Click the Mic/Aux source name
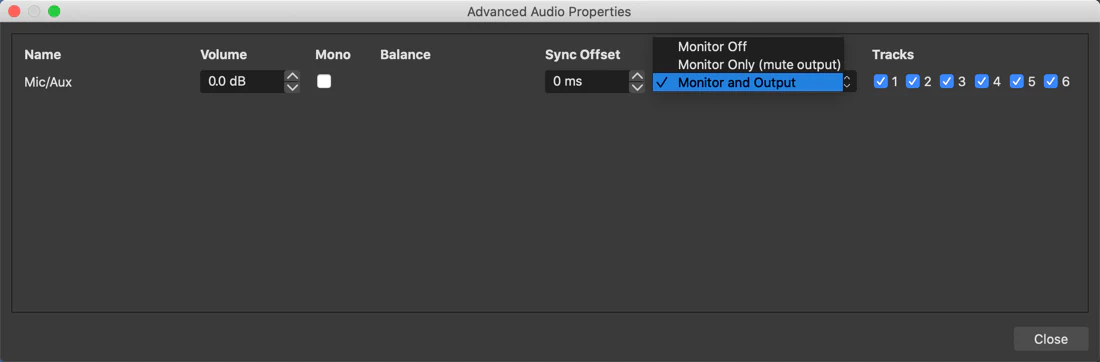This screenshot has width=1100, height=362. [x=48, y=82]
